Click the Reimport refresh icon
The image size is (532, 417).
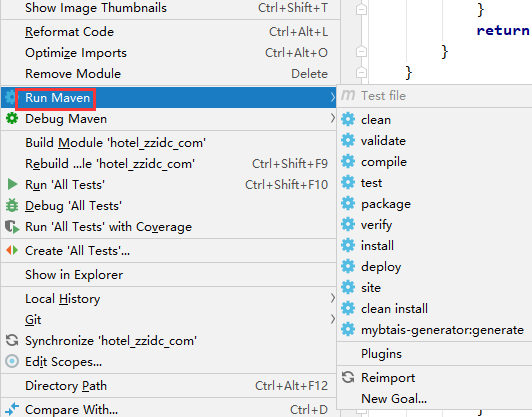(x=348, y=377)
